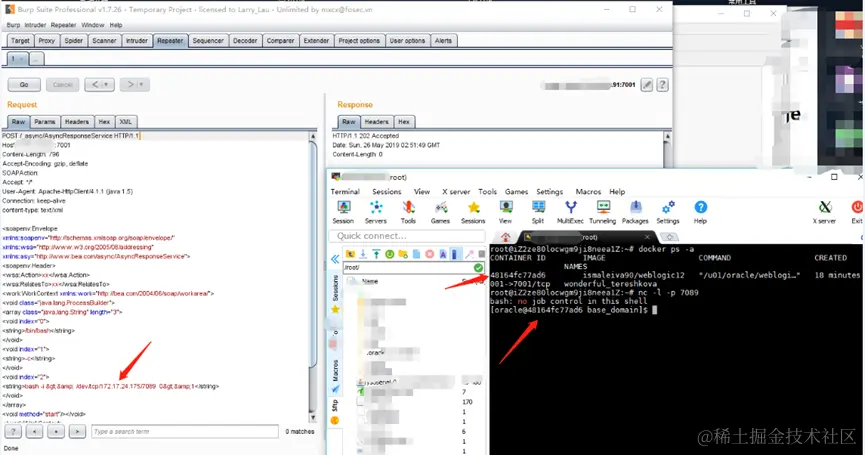Open the Session icon in MobaXterm toolbar

343,212
